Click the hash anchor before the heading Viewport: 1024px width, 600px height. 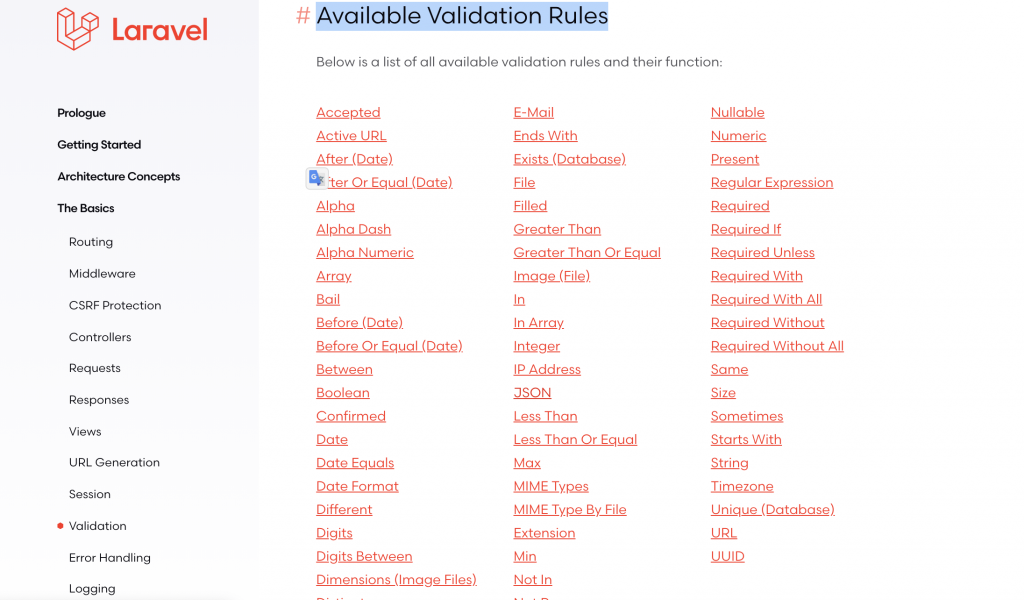pos(302,16)
